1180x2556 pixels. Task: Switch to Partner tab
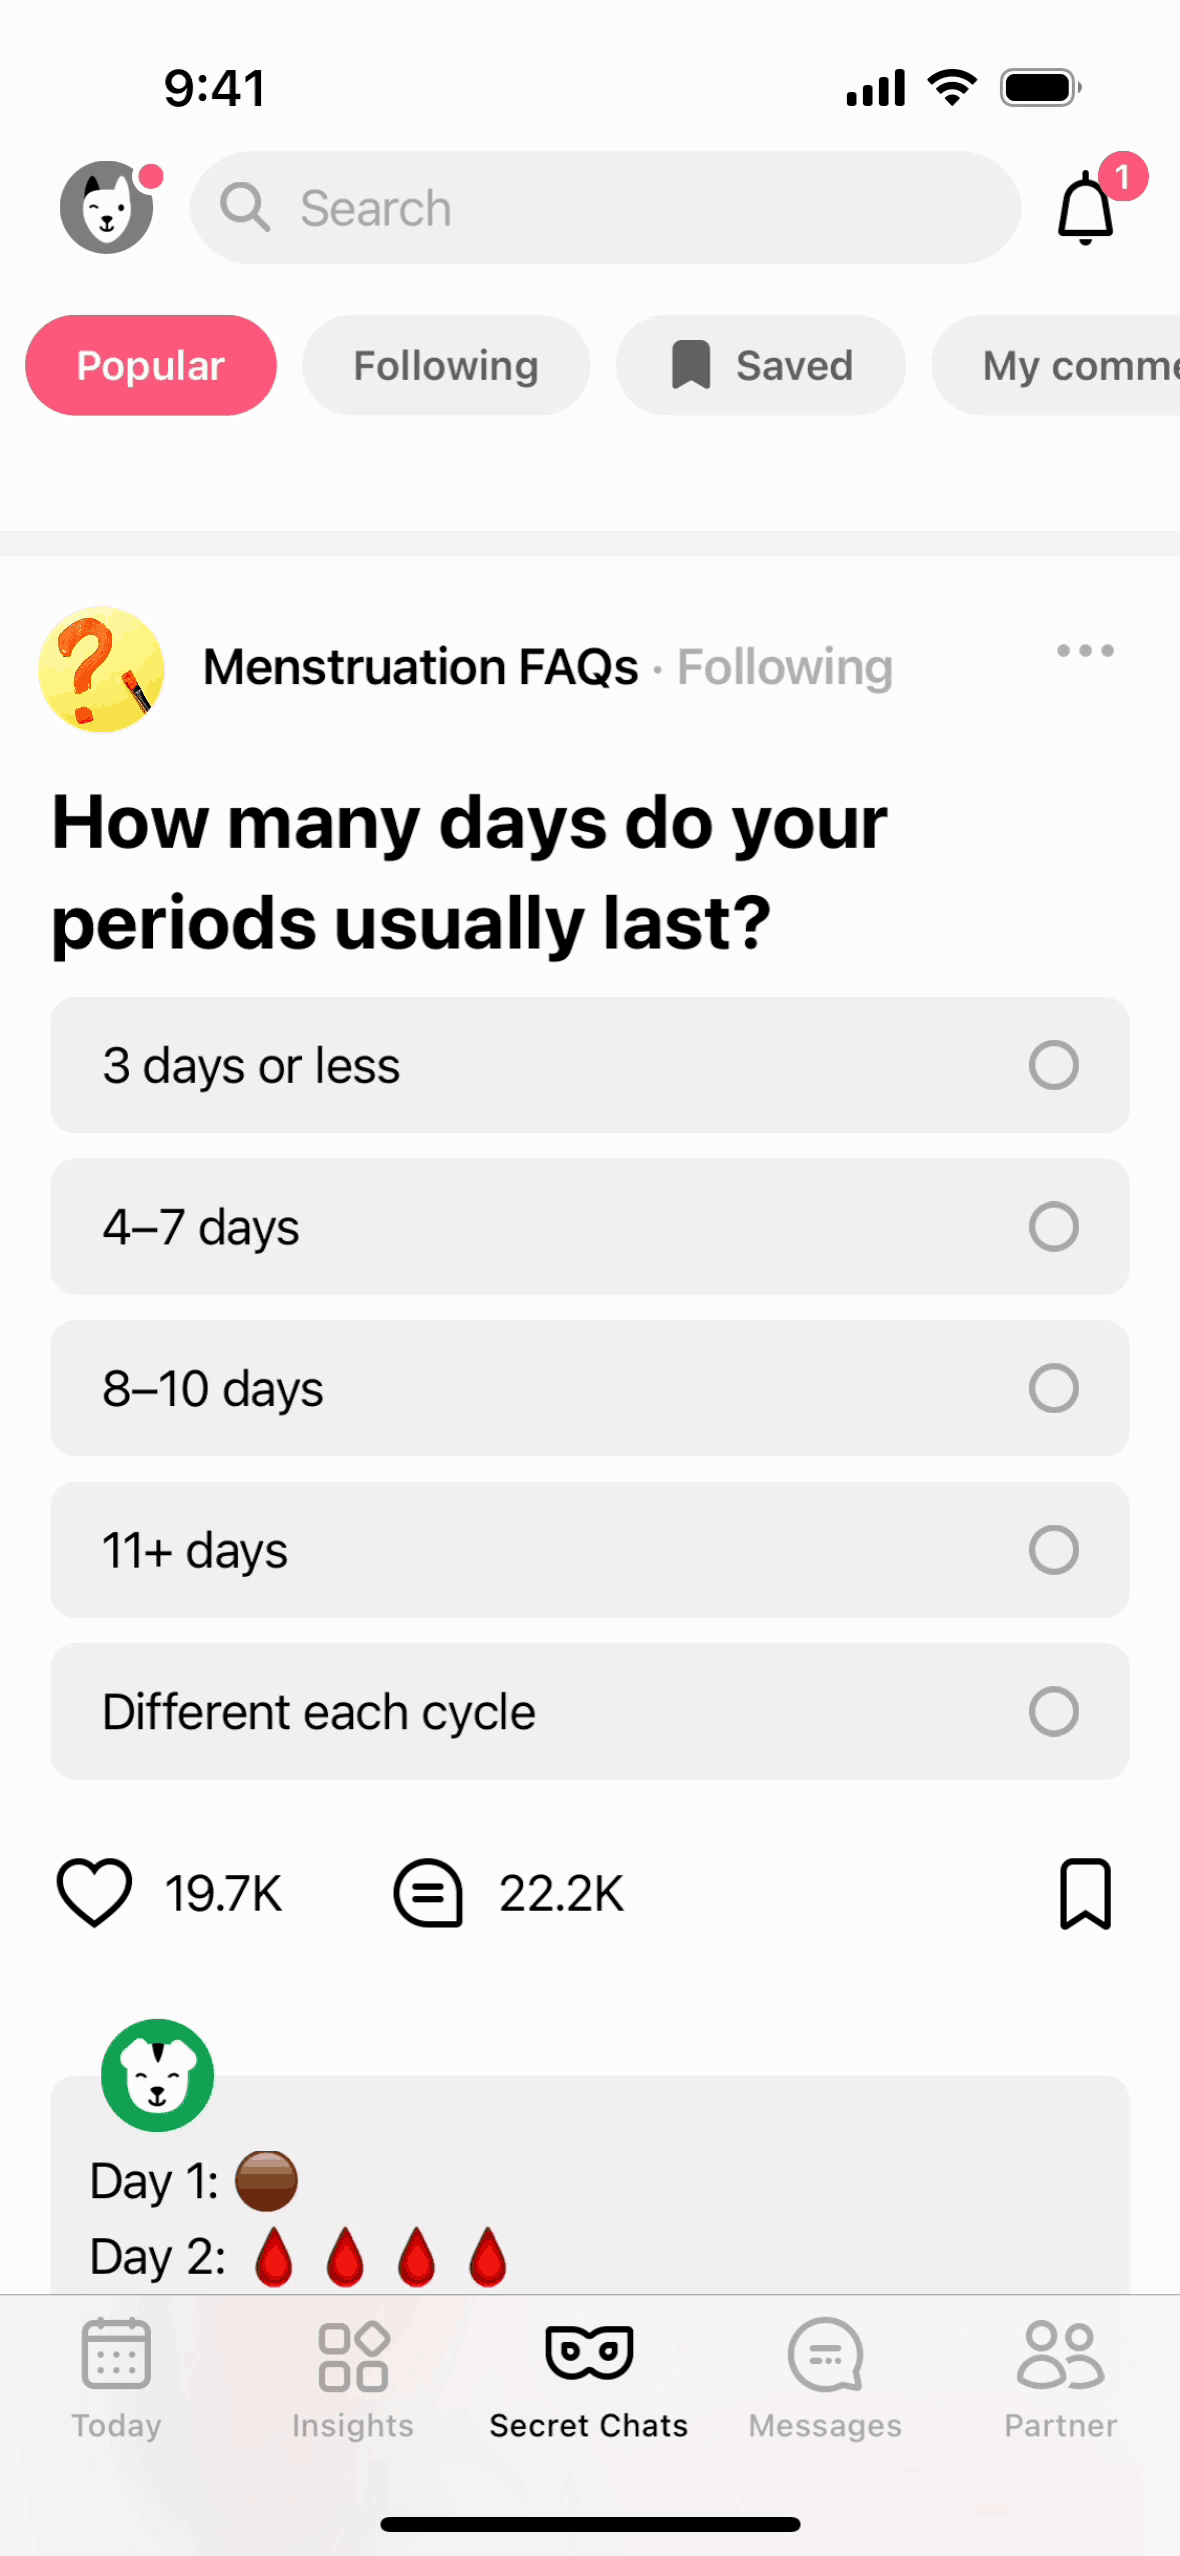[1061, 2378]
